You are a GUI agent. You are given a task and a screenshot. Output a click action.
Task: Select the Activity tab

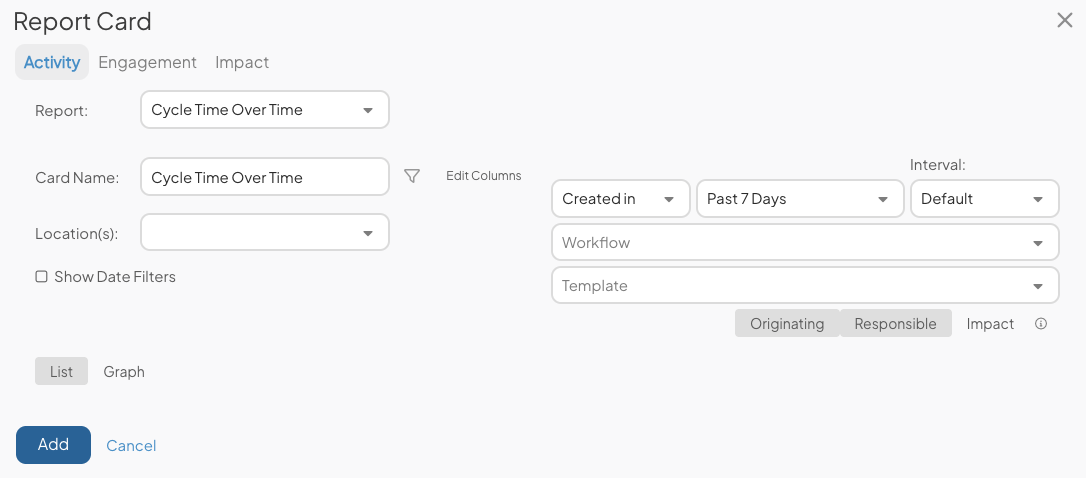[52, 62]
